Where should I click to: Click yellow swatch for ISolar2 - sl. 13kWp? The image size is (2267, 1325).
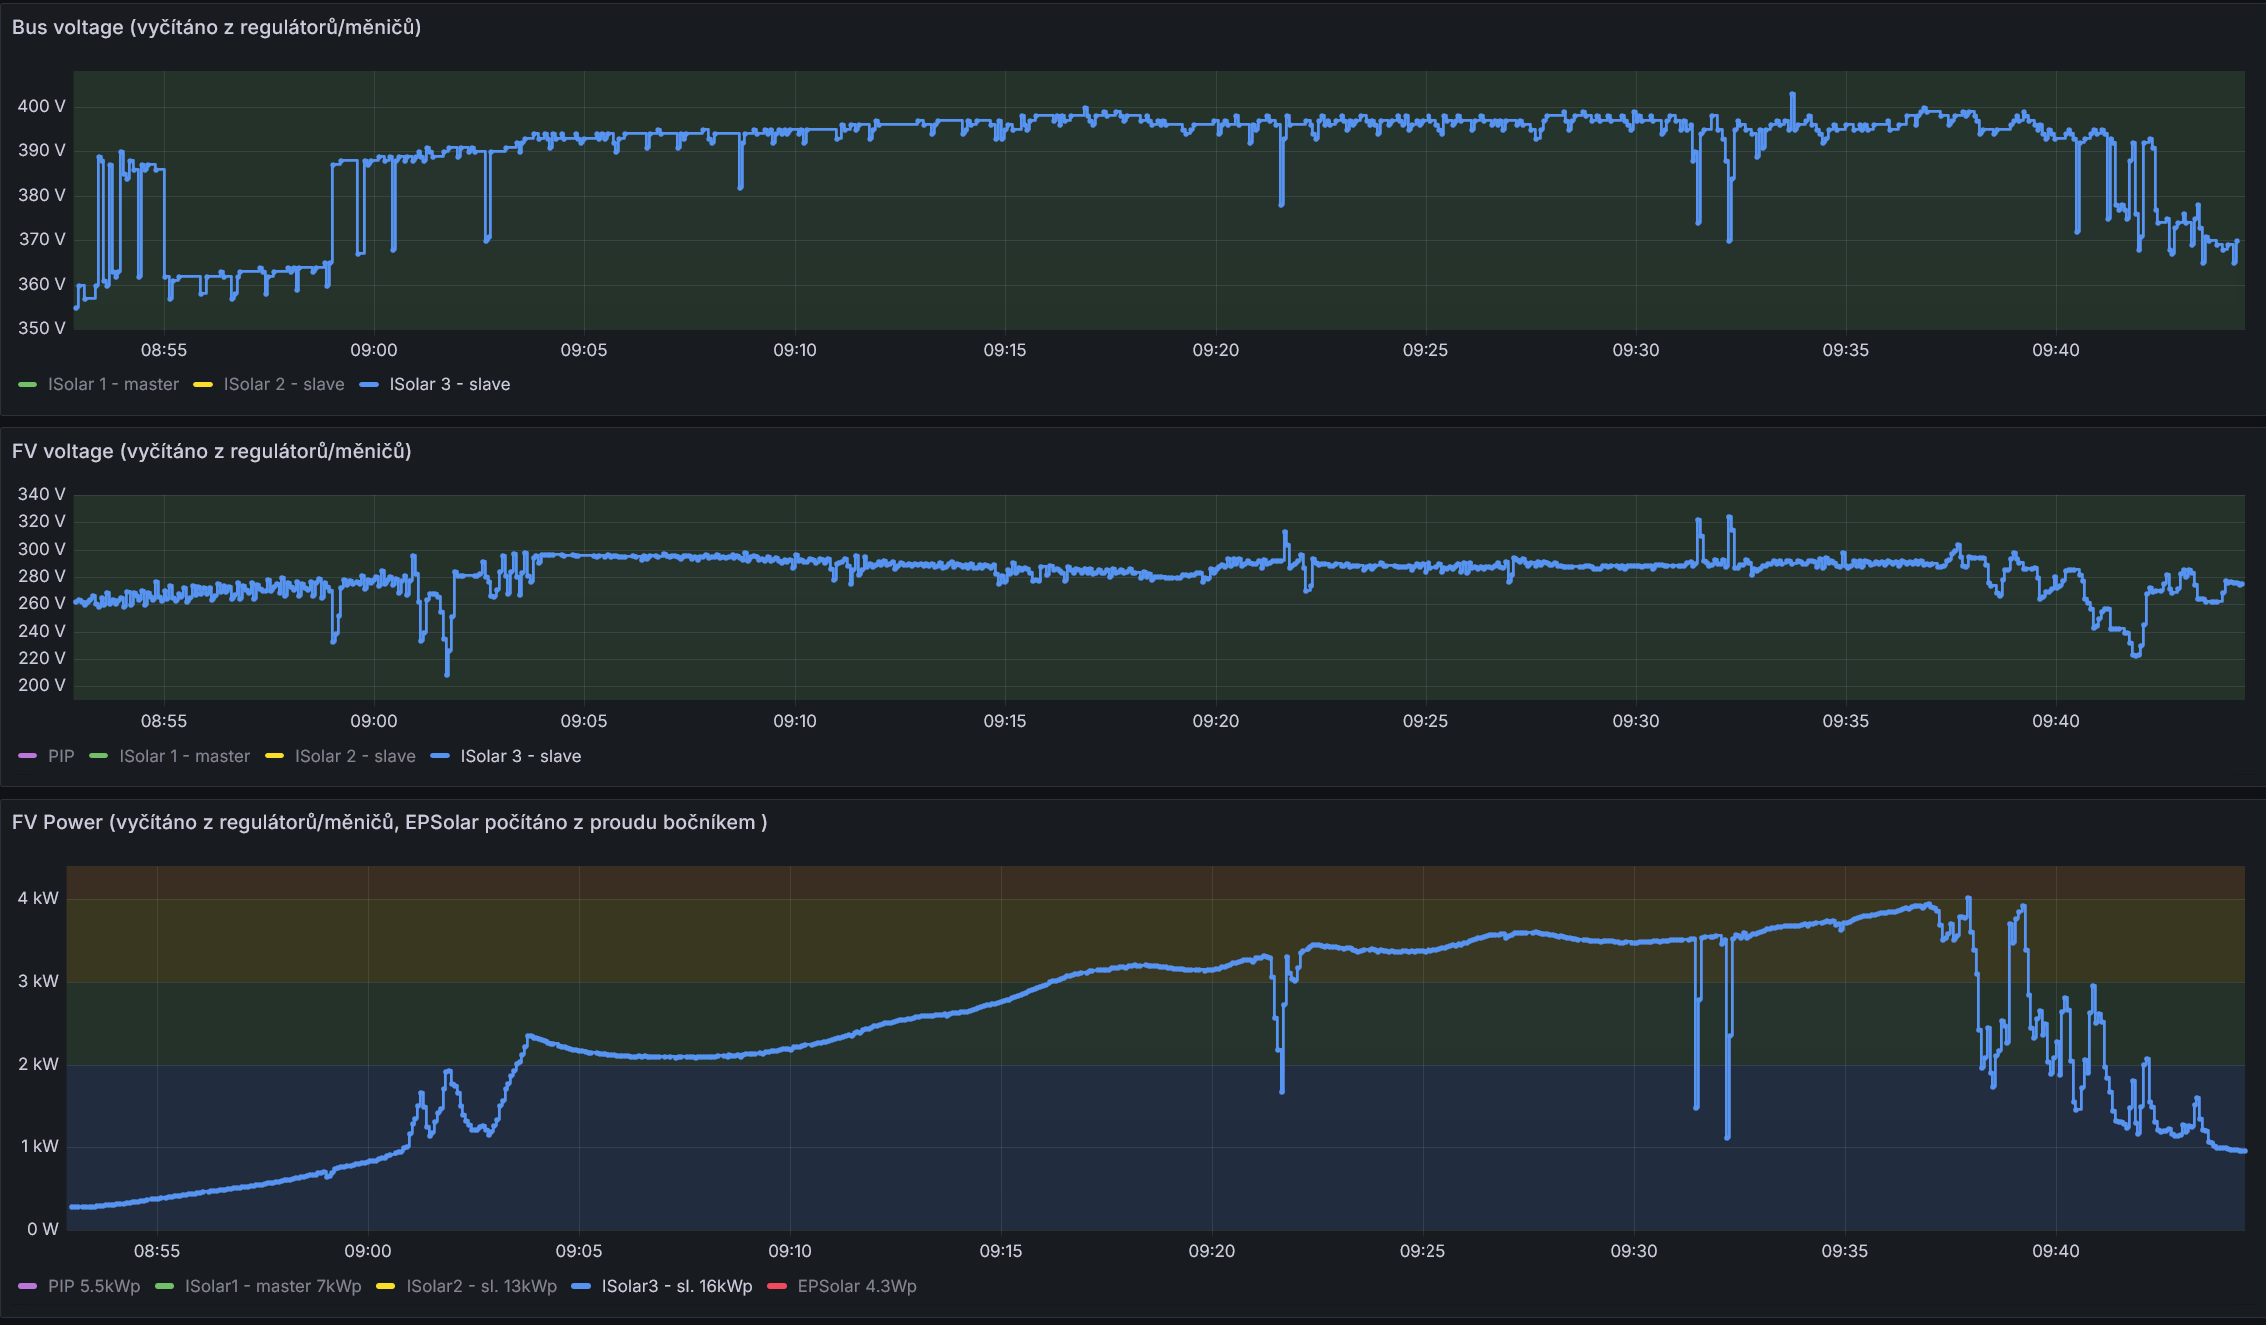point(385,1286)
